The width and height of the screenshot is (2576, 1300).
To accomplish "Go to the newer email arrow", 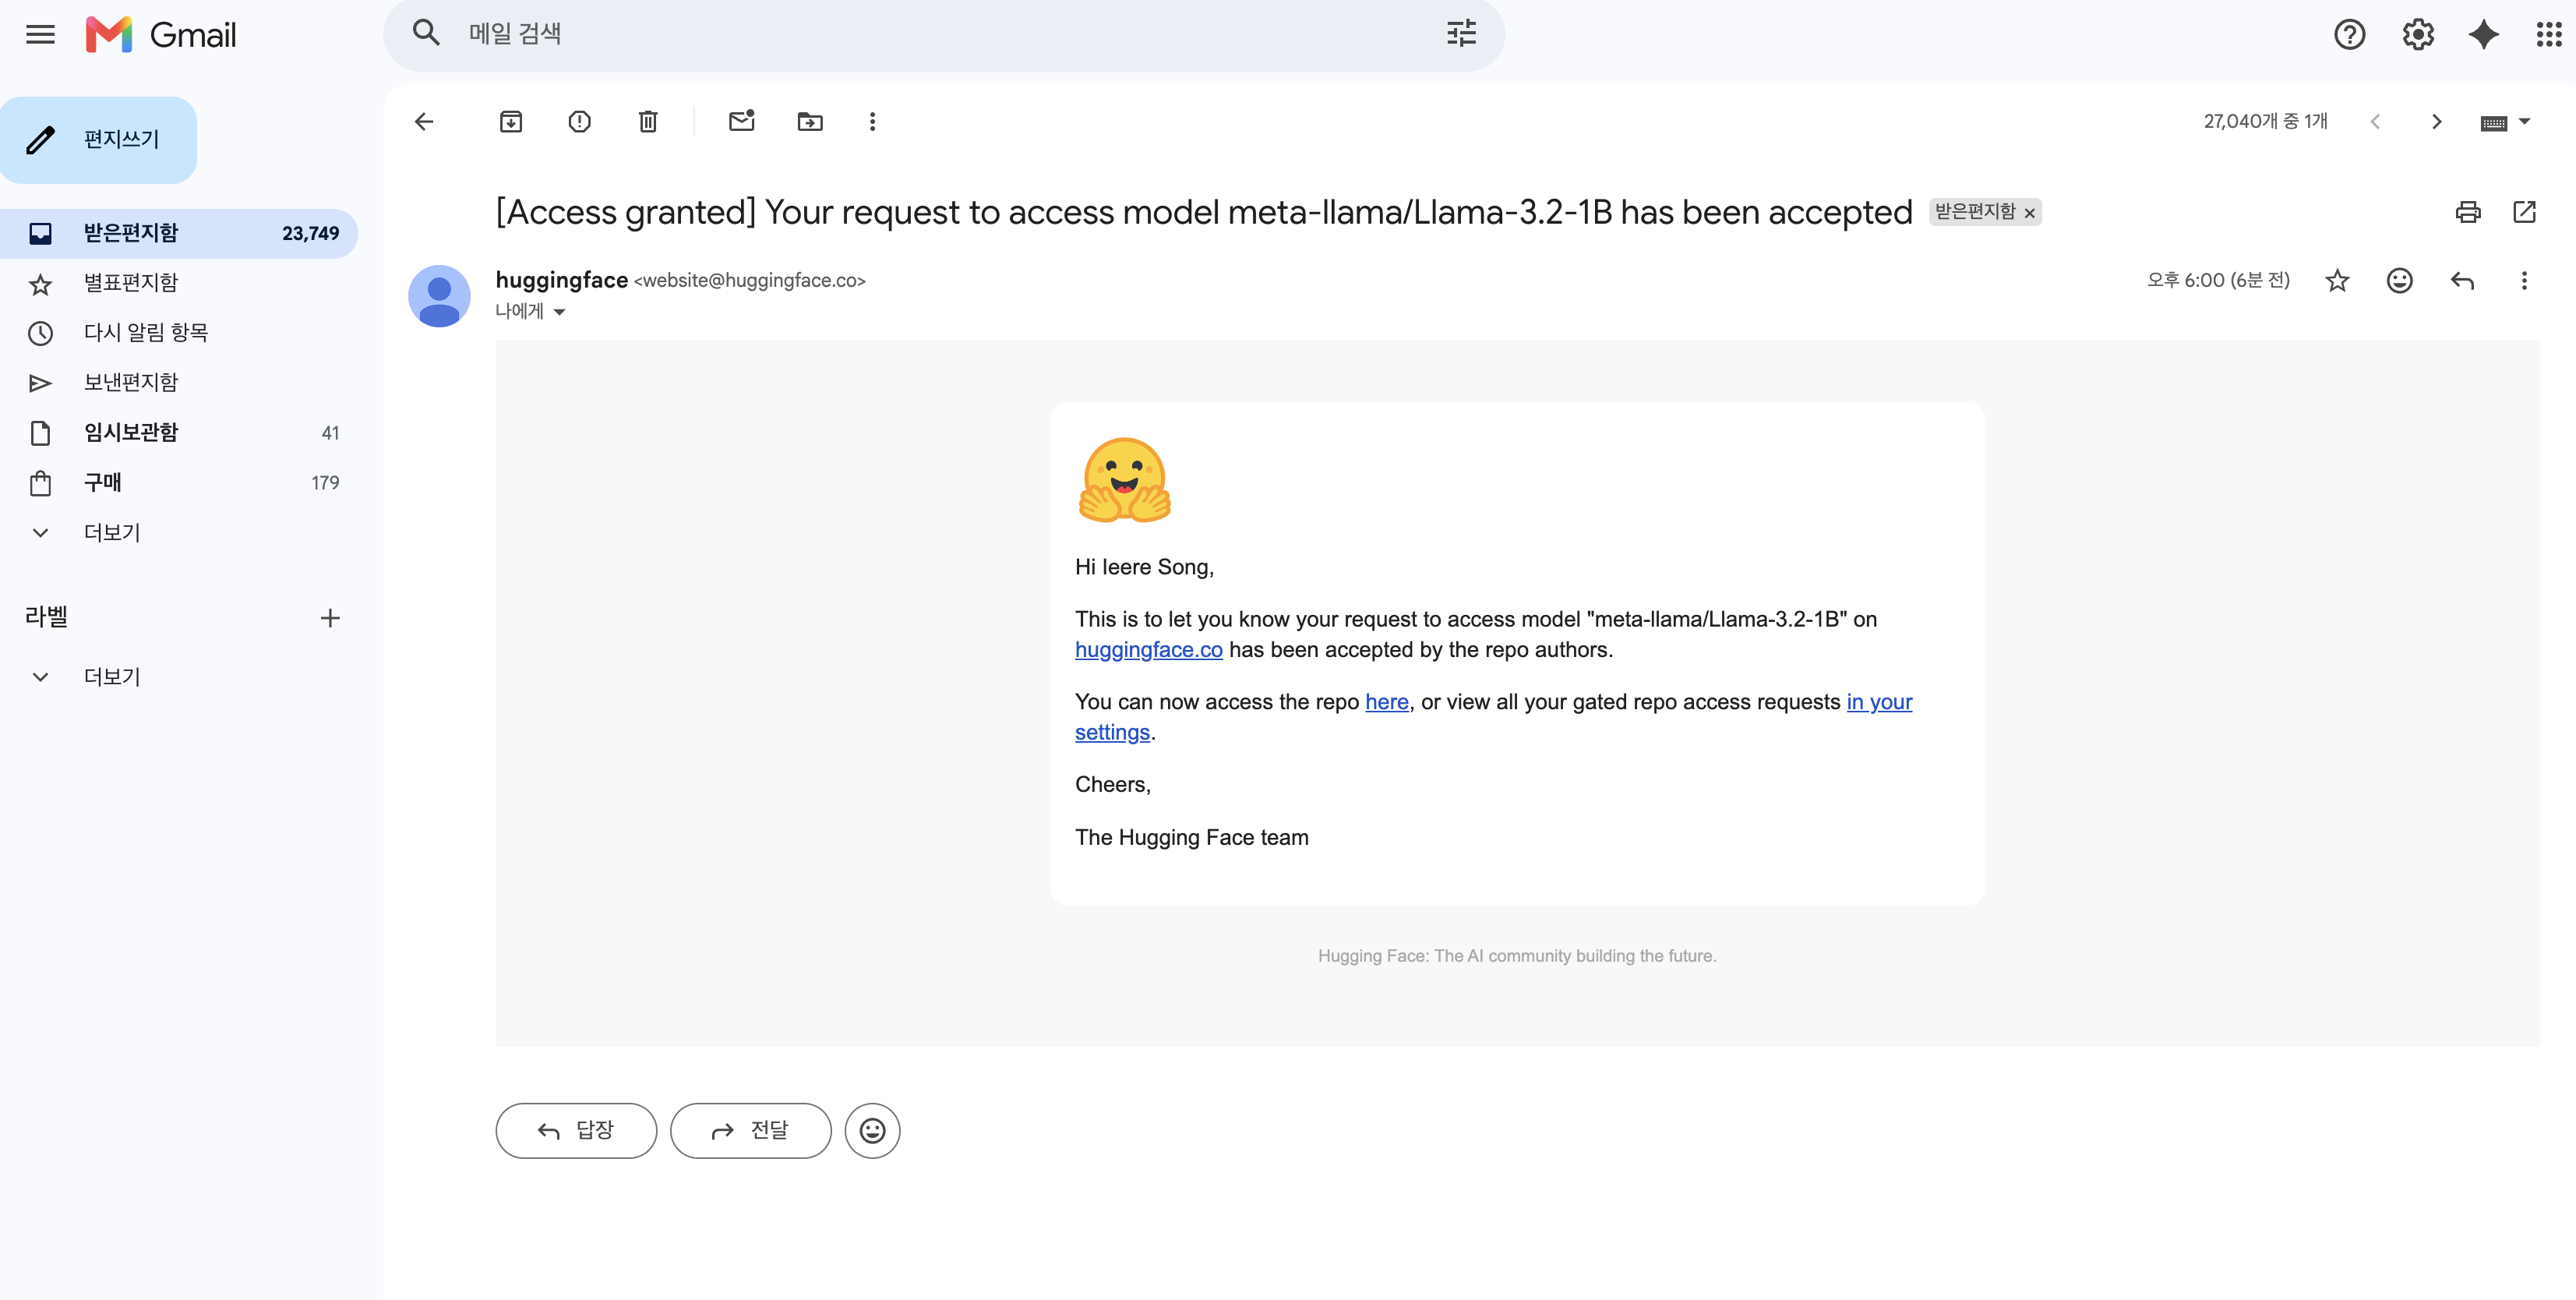I will [x=2375, y=122].
